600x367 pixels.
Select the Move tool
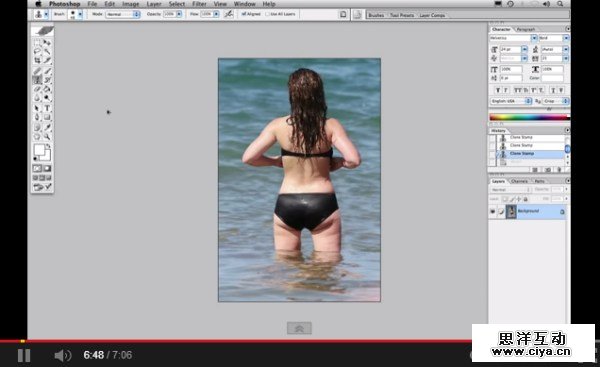tap(47, 42)
